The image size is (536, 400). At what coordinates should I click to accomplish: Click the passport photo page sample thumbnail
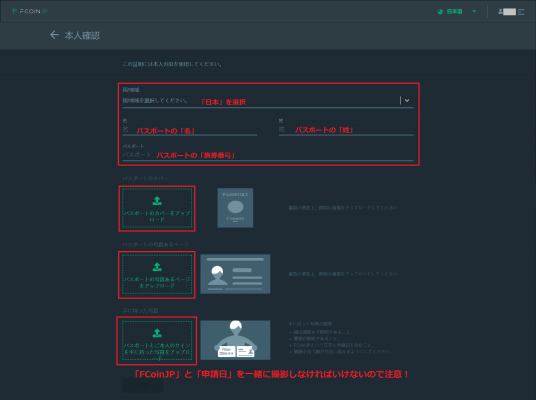[x=235, y=274]
